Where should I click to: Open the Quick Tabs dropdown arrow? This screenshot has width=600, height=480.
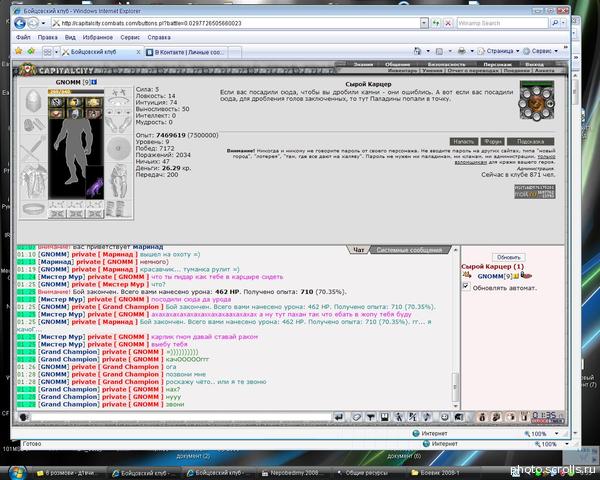57,52
